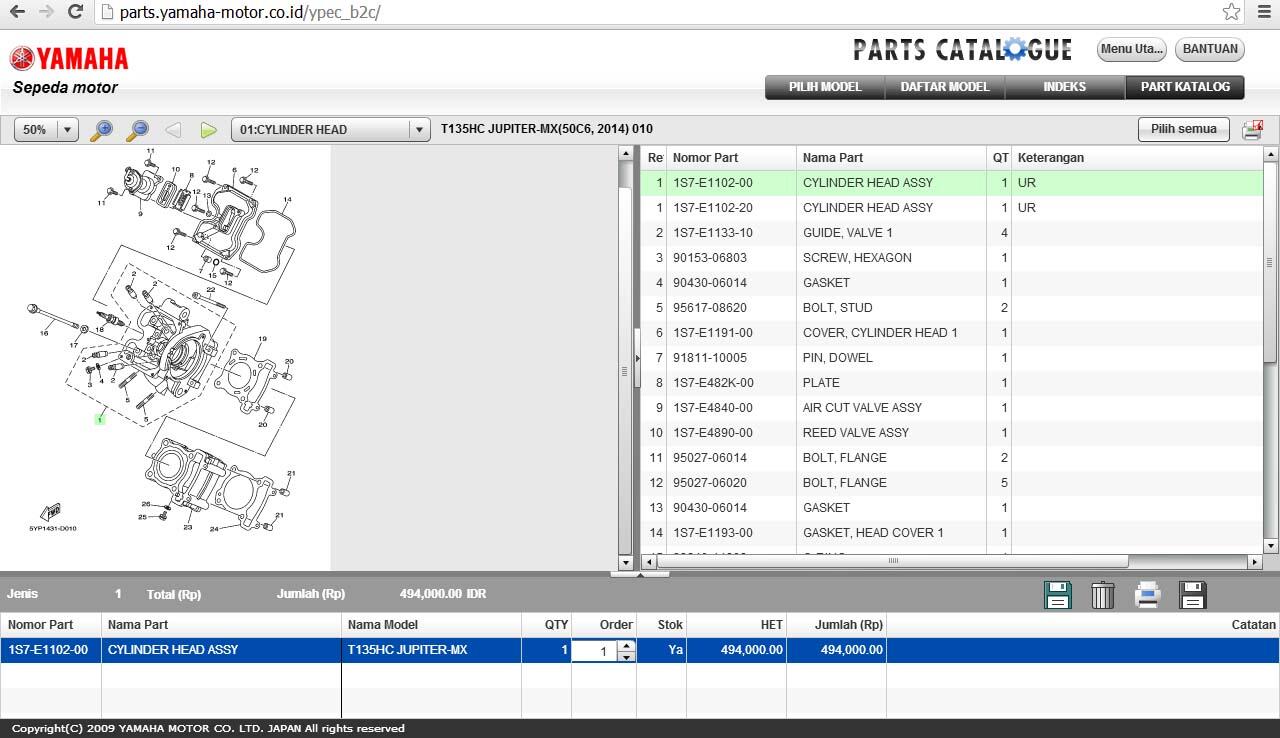The width and height of the screenshot is (1280, 738).
Task: Click the Nama Part column header in parts list
Action: pyautogui.click(x=892, y=158)
